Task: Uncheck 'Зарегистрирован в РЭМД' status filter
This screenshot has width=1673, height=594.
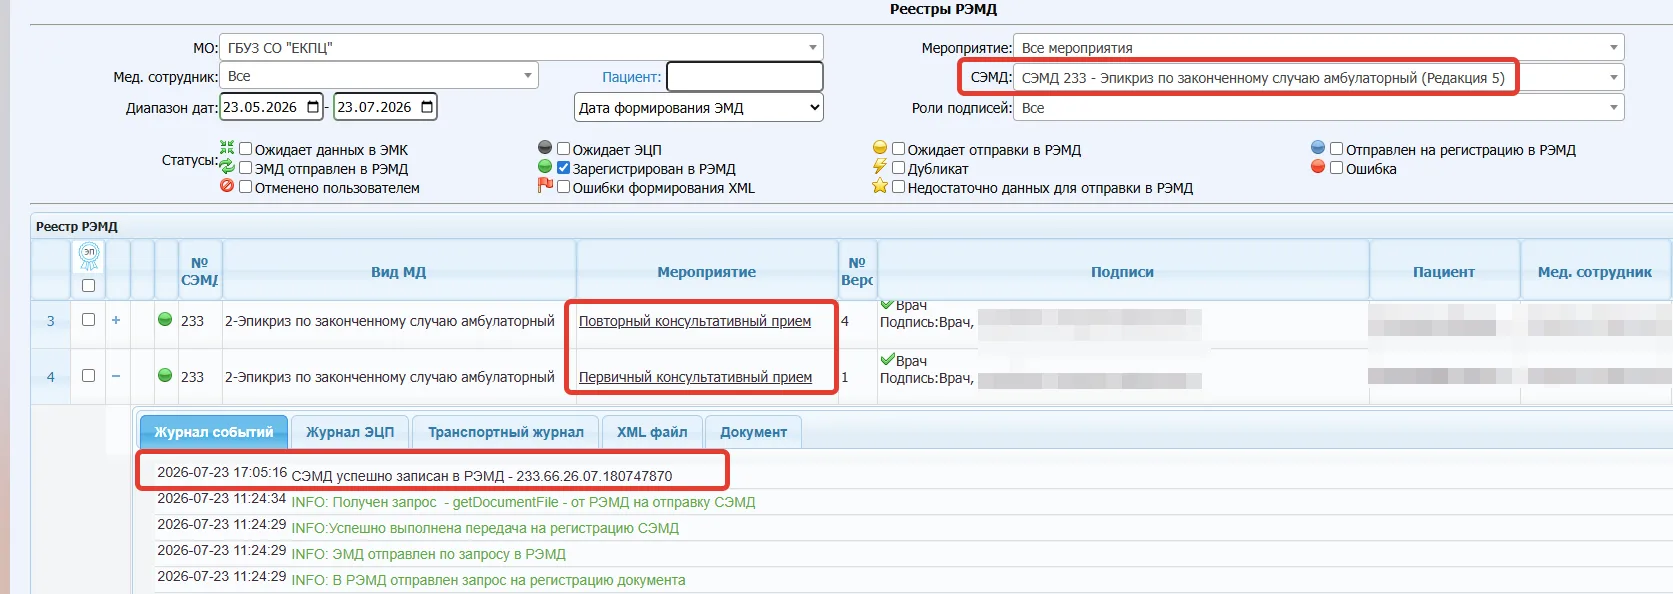Action: point(563,168)
